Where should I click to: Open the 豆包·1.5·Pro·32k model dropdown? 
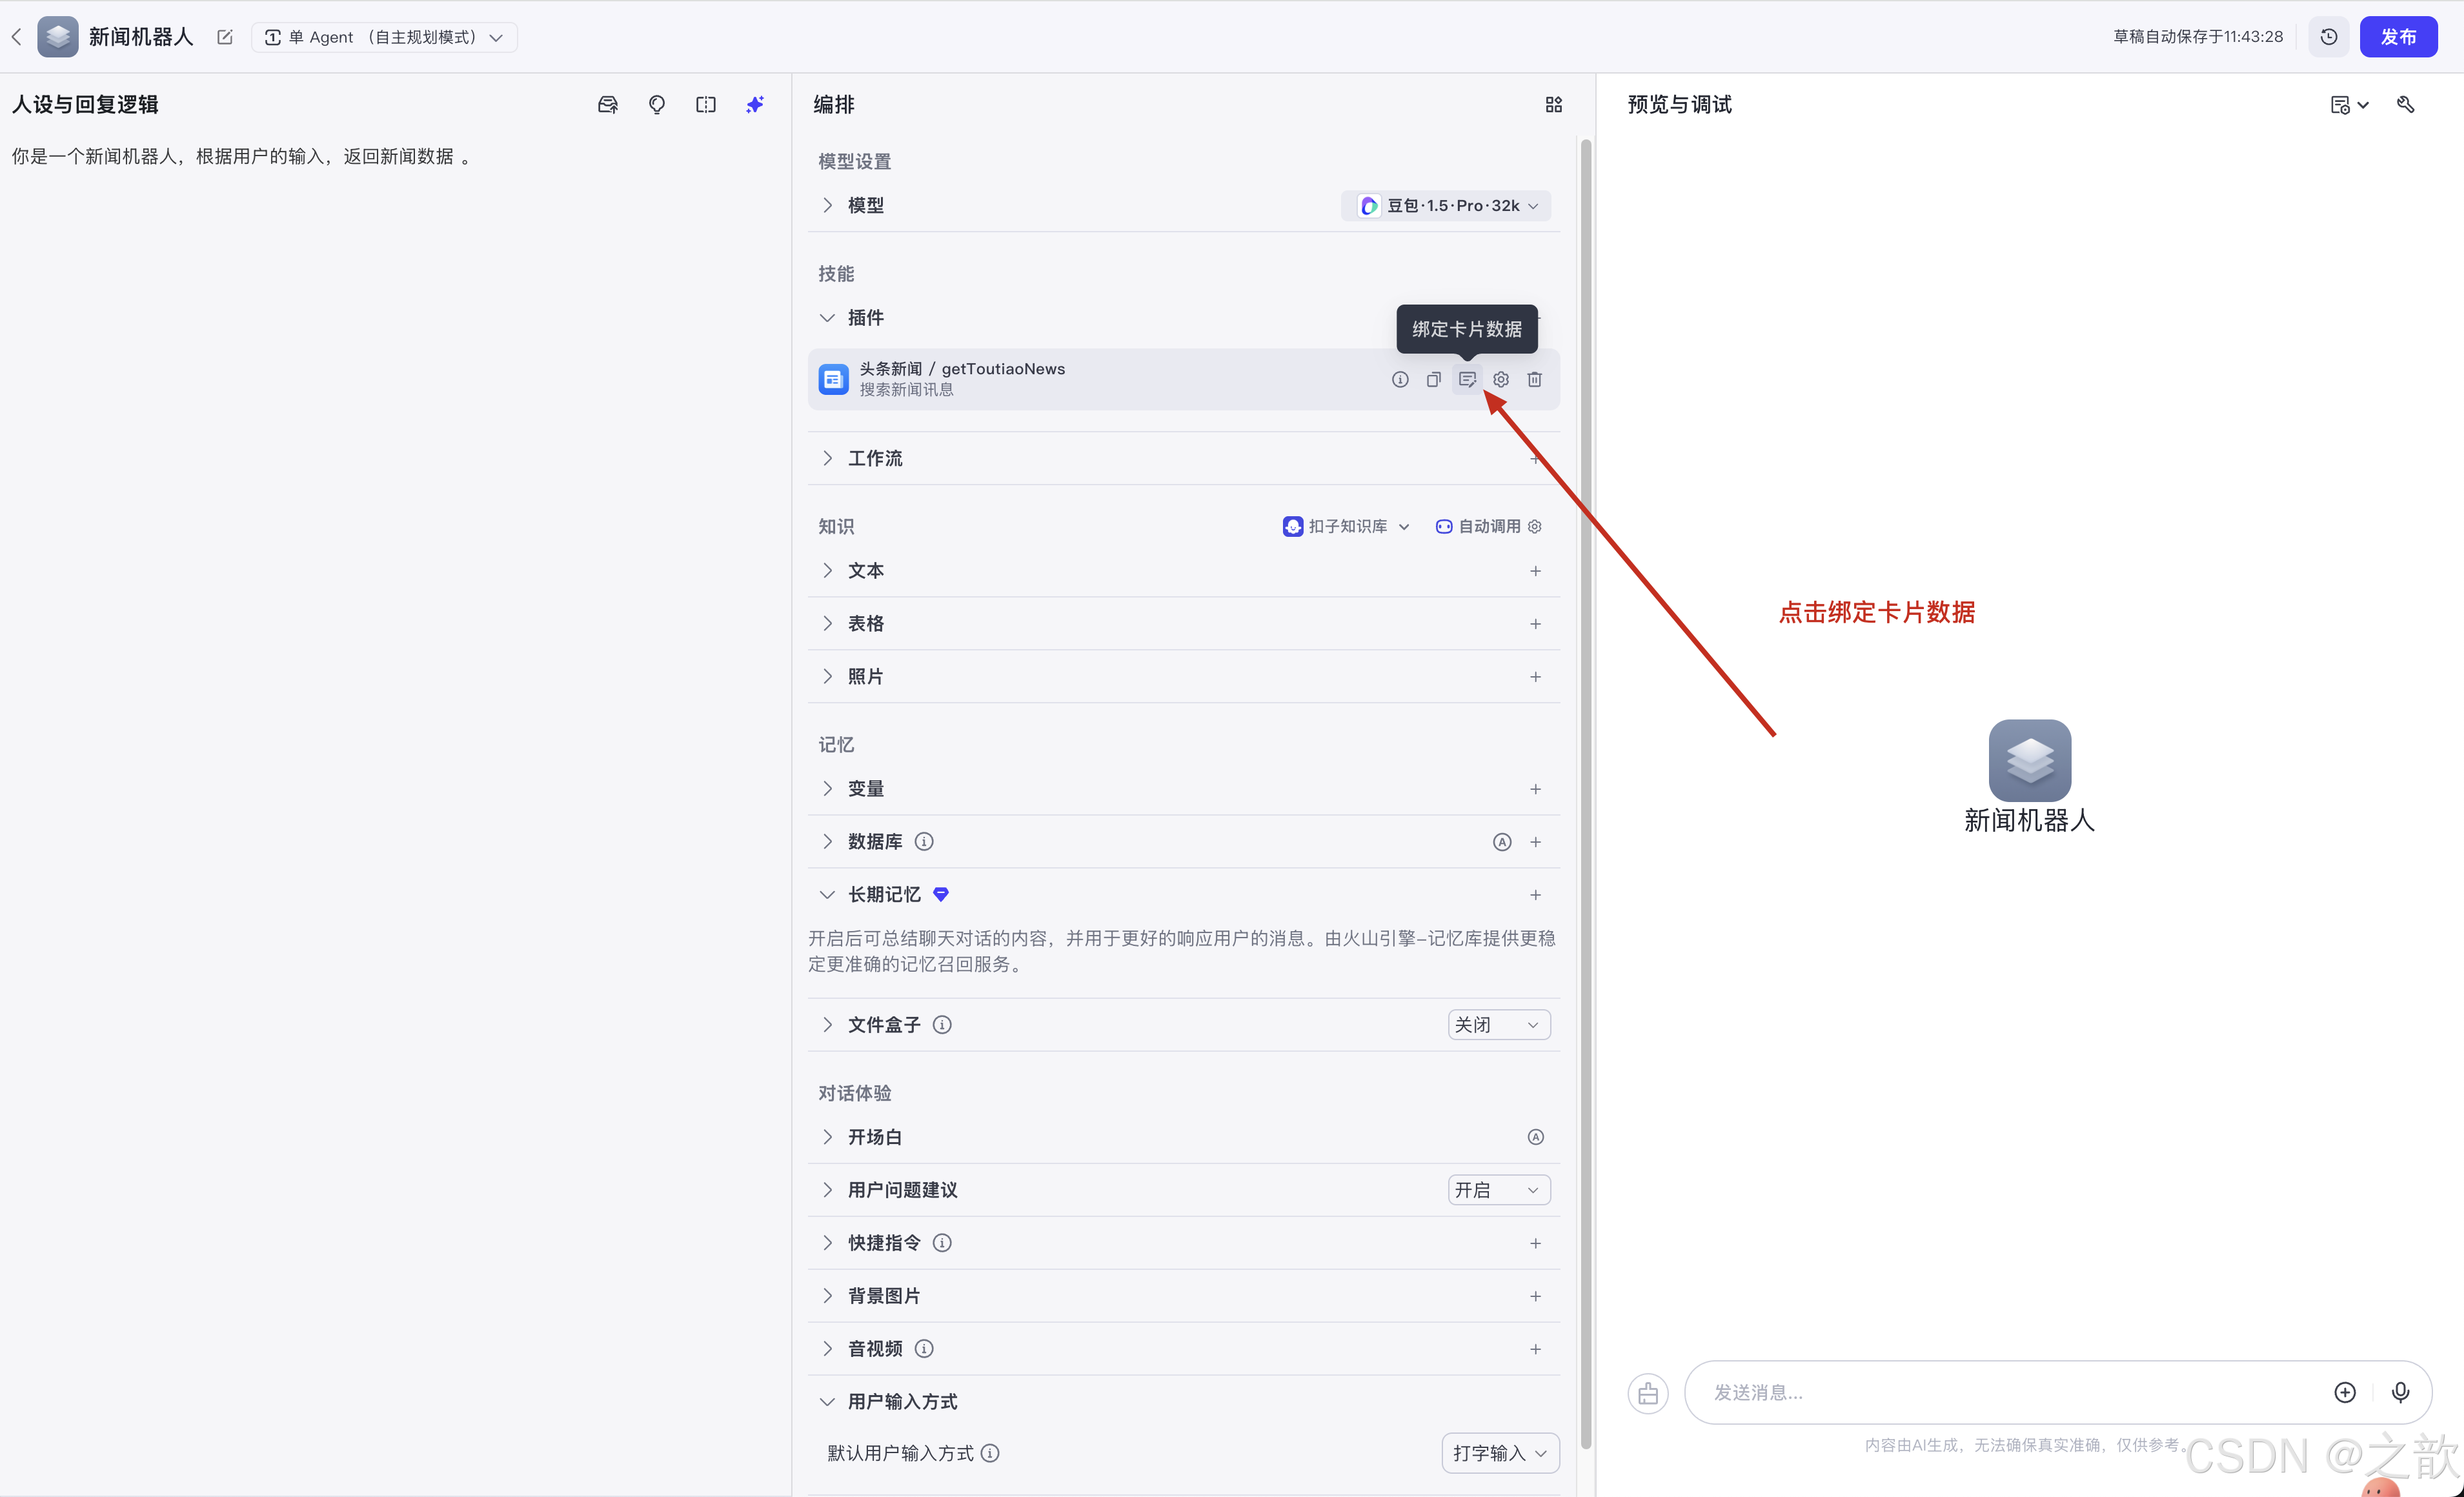(1446, 205)
